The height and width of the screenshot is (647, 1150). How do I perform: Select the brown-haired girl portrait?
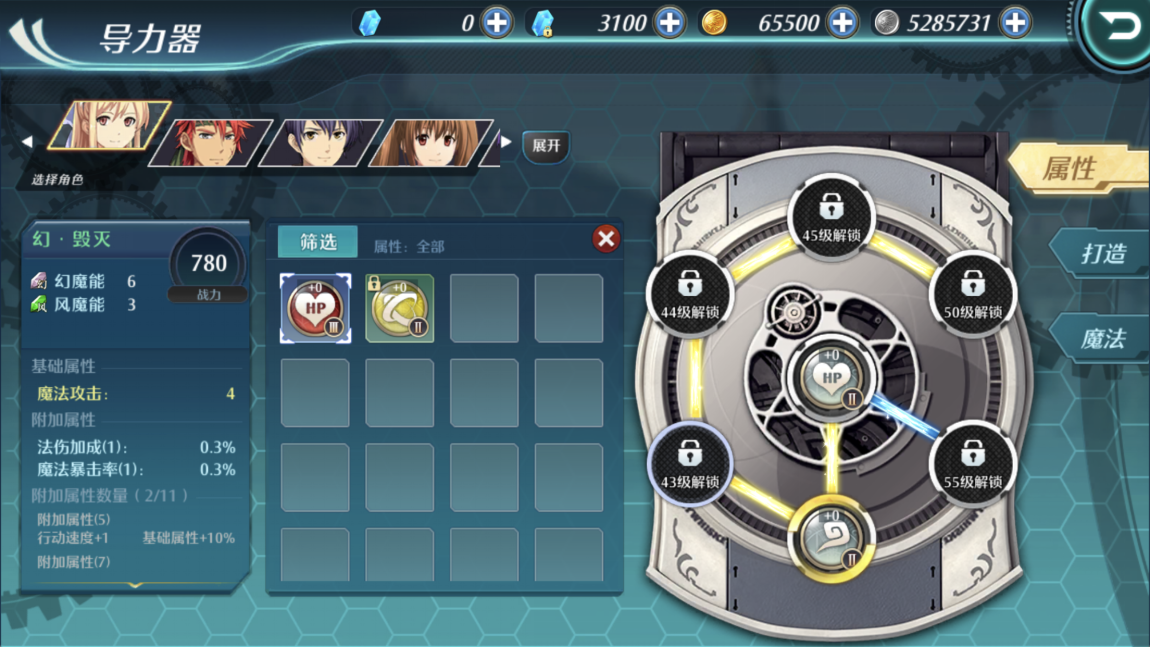(433, 142)
